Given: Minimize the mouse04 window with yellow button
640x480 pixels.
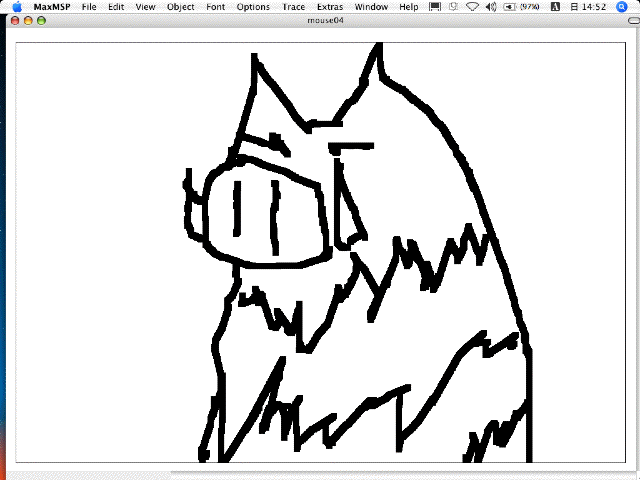Looking at the screenshot, I should pos(28,20).
